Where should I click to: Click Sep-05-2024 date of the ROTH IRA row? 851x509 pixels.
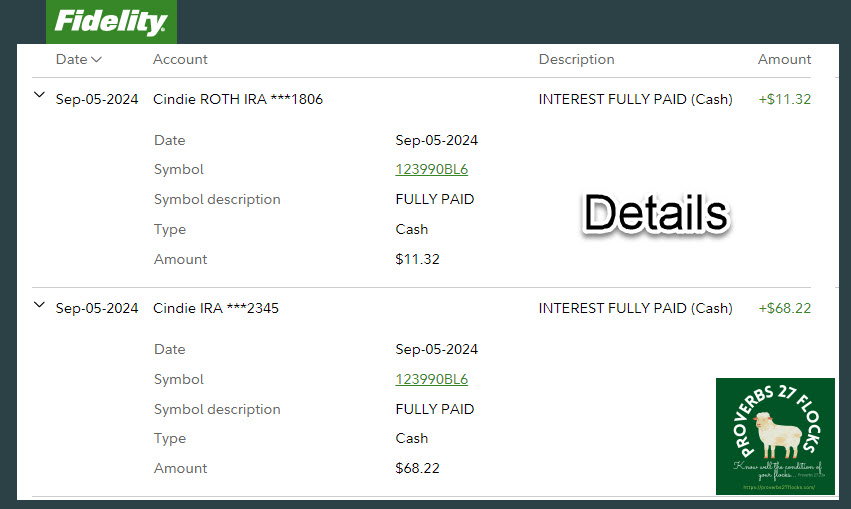pos(97,100)
